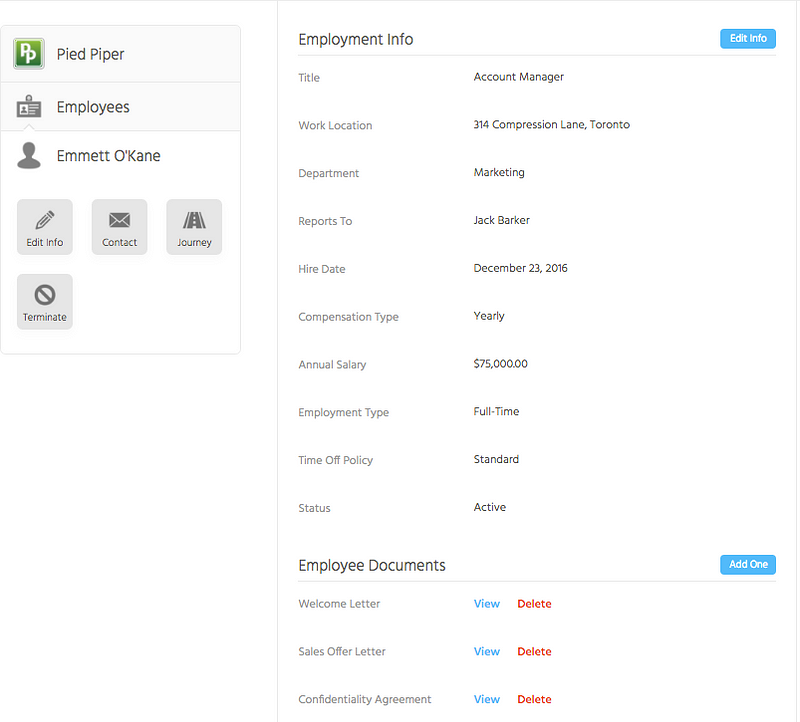This screenshot has height=722, width=800.
Task: Click the Hire Date field label
Action: [x=322, y=269]
